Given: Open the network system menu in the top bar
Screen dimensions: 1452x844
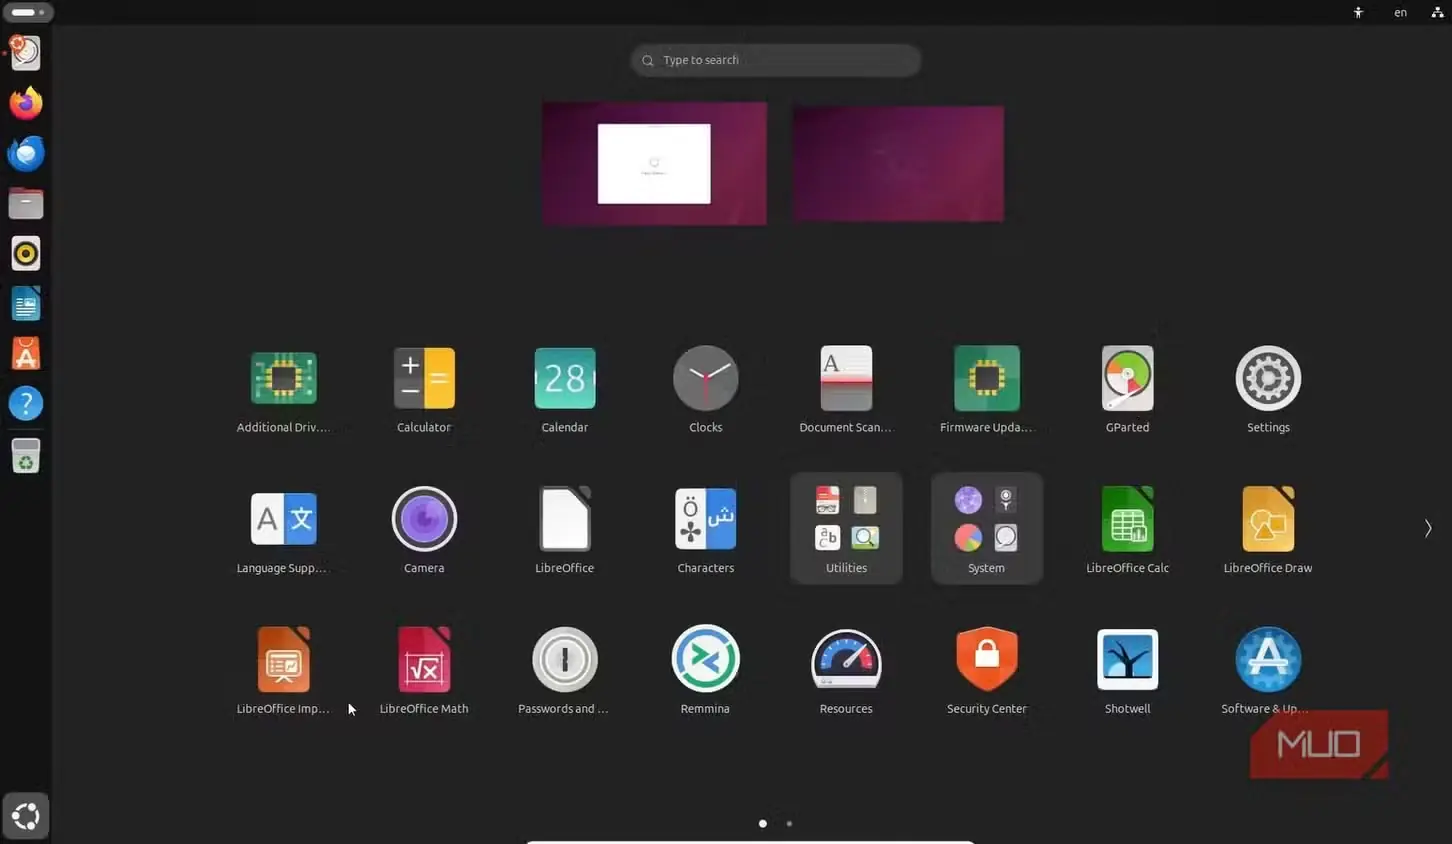Looking at the screenshot, I should tap(1437, 12).
